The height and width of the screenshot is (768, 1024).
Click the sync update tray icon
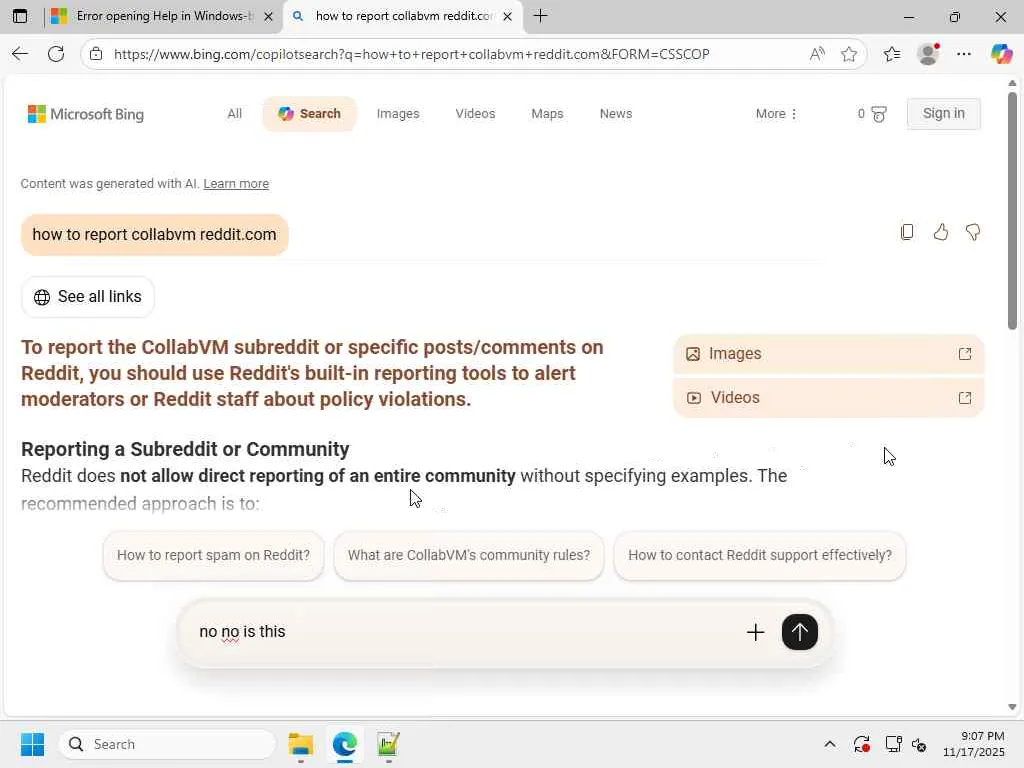click(861, 744)
